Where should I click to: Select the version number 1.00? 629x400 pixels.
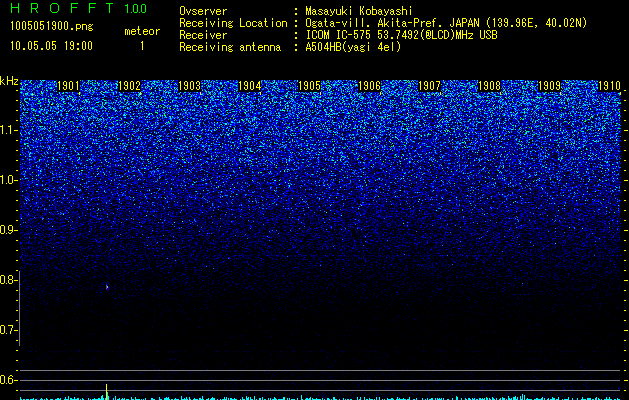(136, 8)
